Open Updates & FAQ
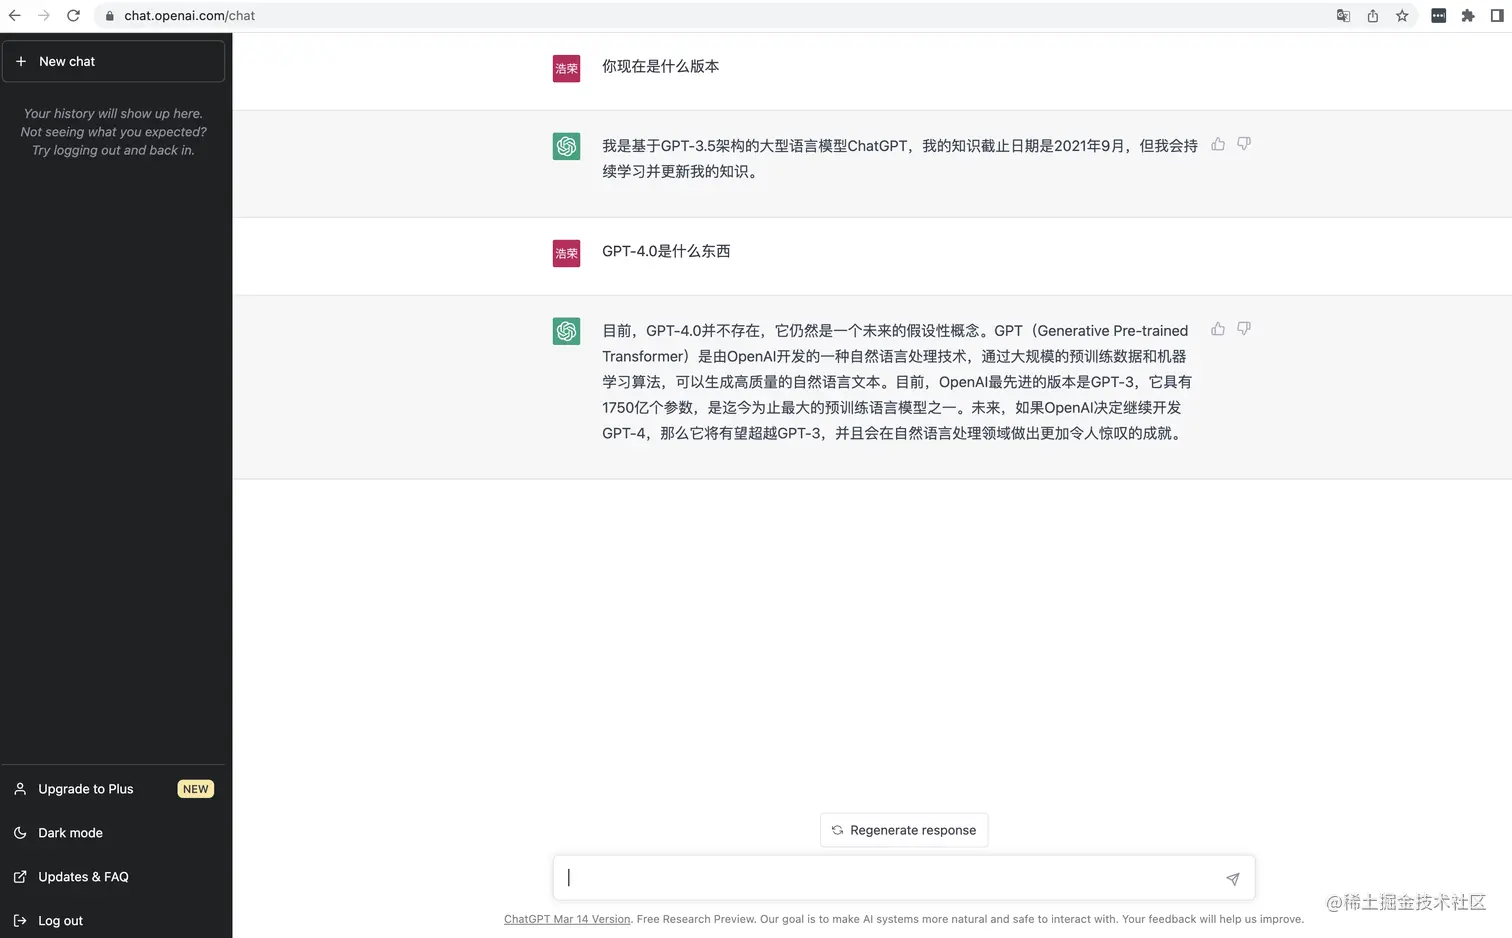1512x938 pixels. point(83,877)
